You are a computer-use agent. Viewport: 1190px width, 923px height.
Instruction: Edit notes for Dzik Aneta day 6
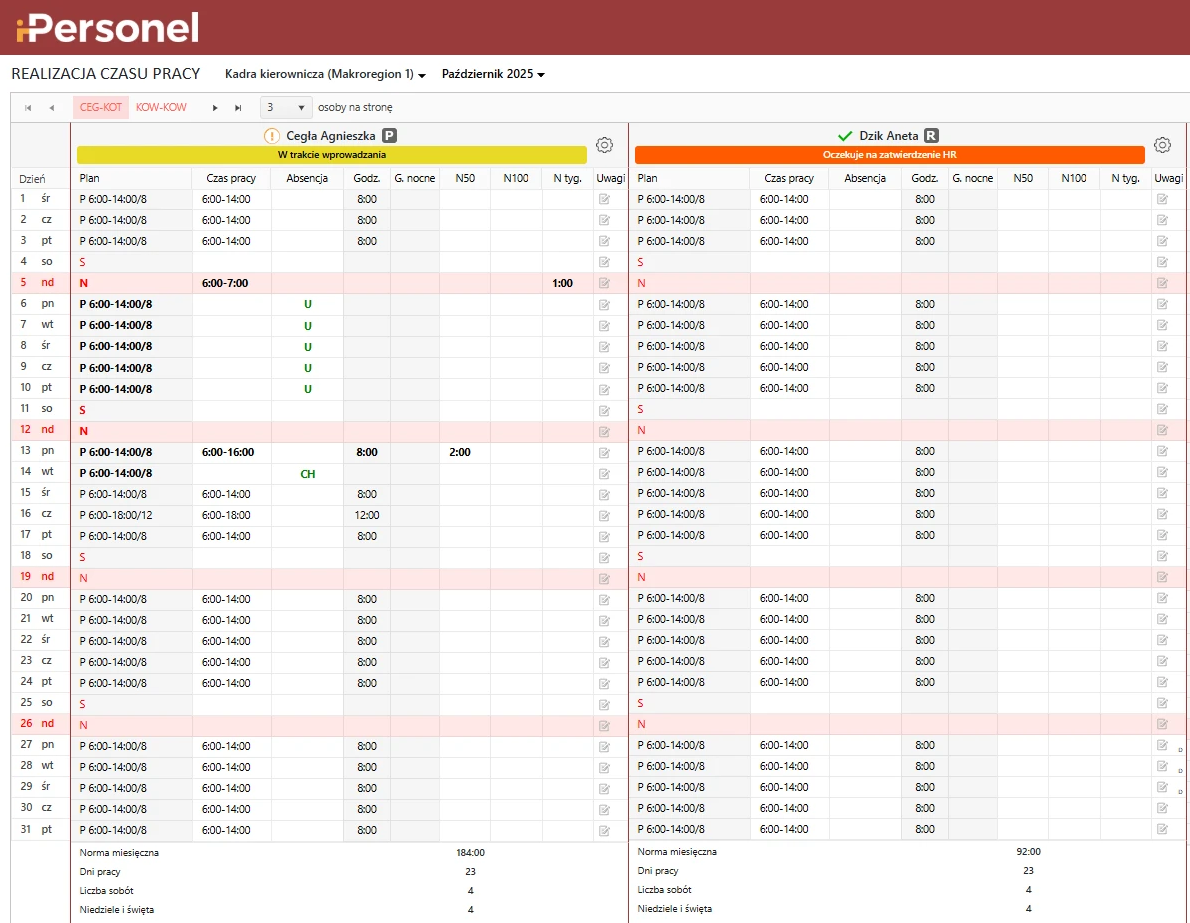coord(1162,304)
